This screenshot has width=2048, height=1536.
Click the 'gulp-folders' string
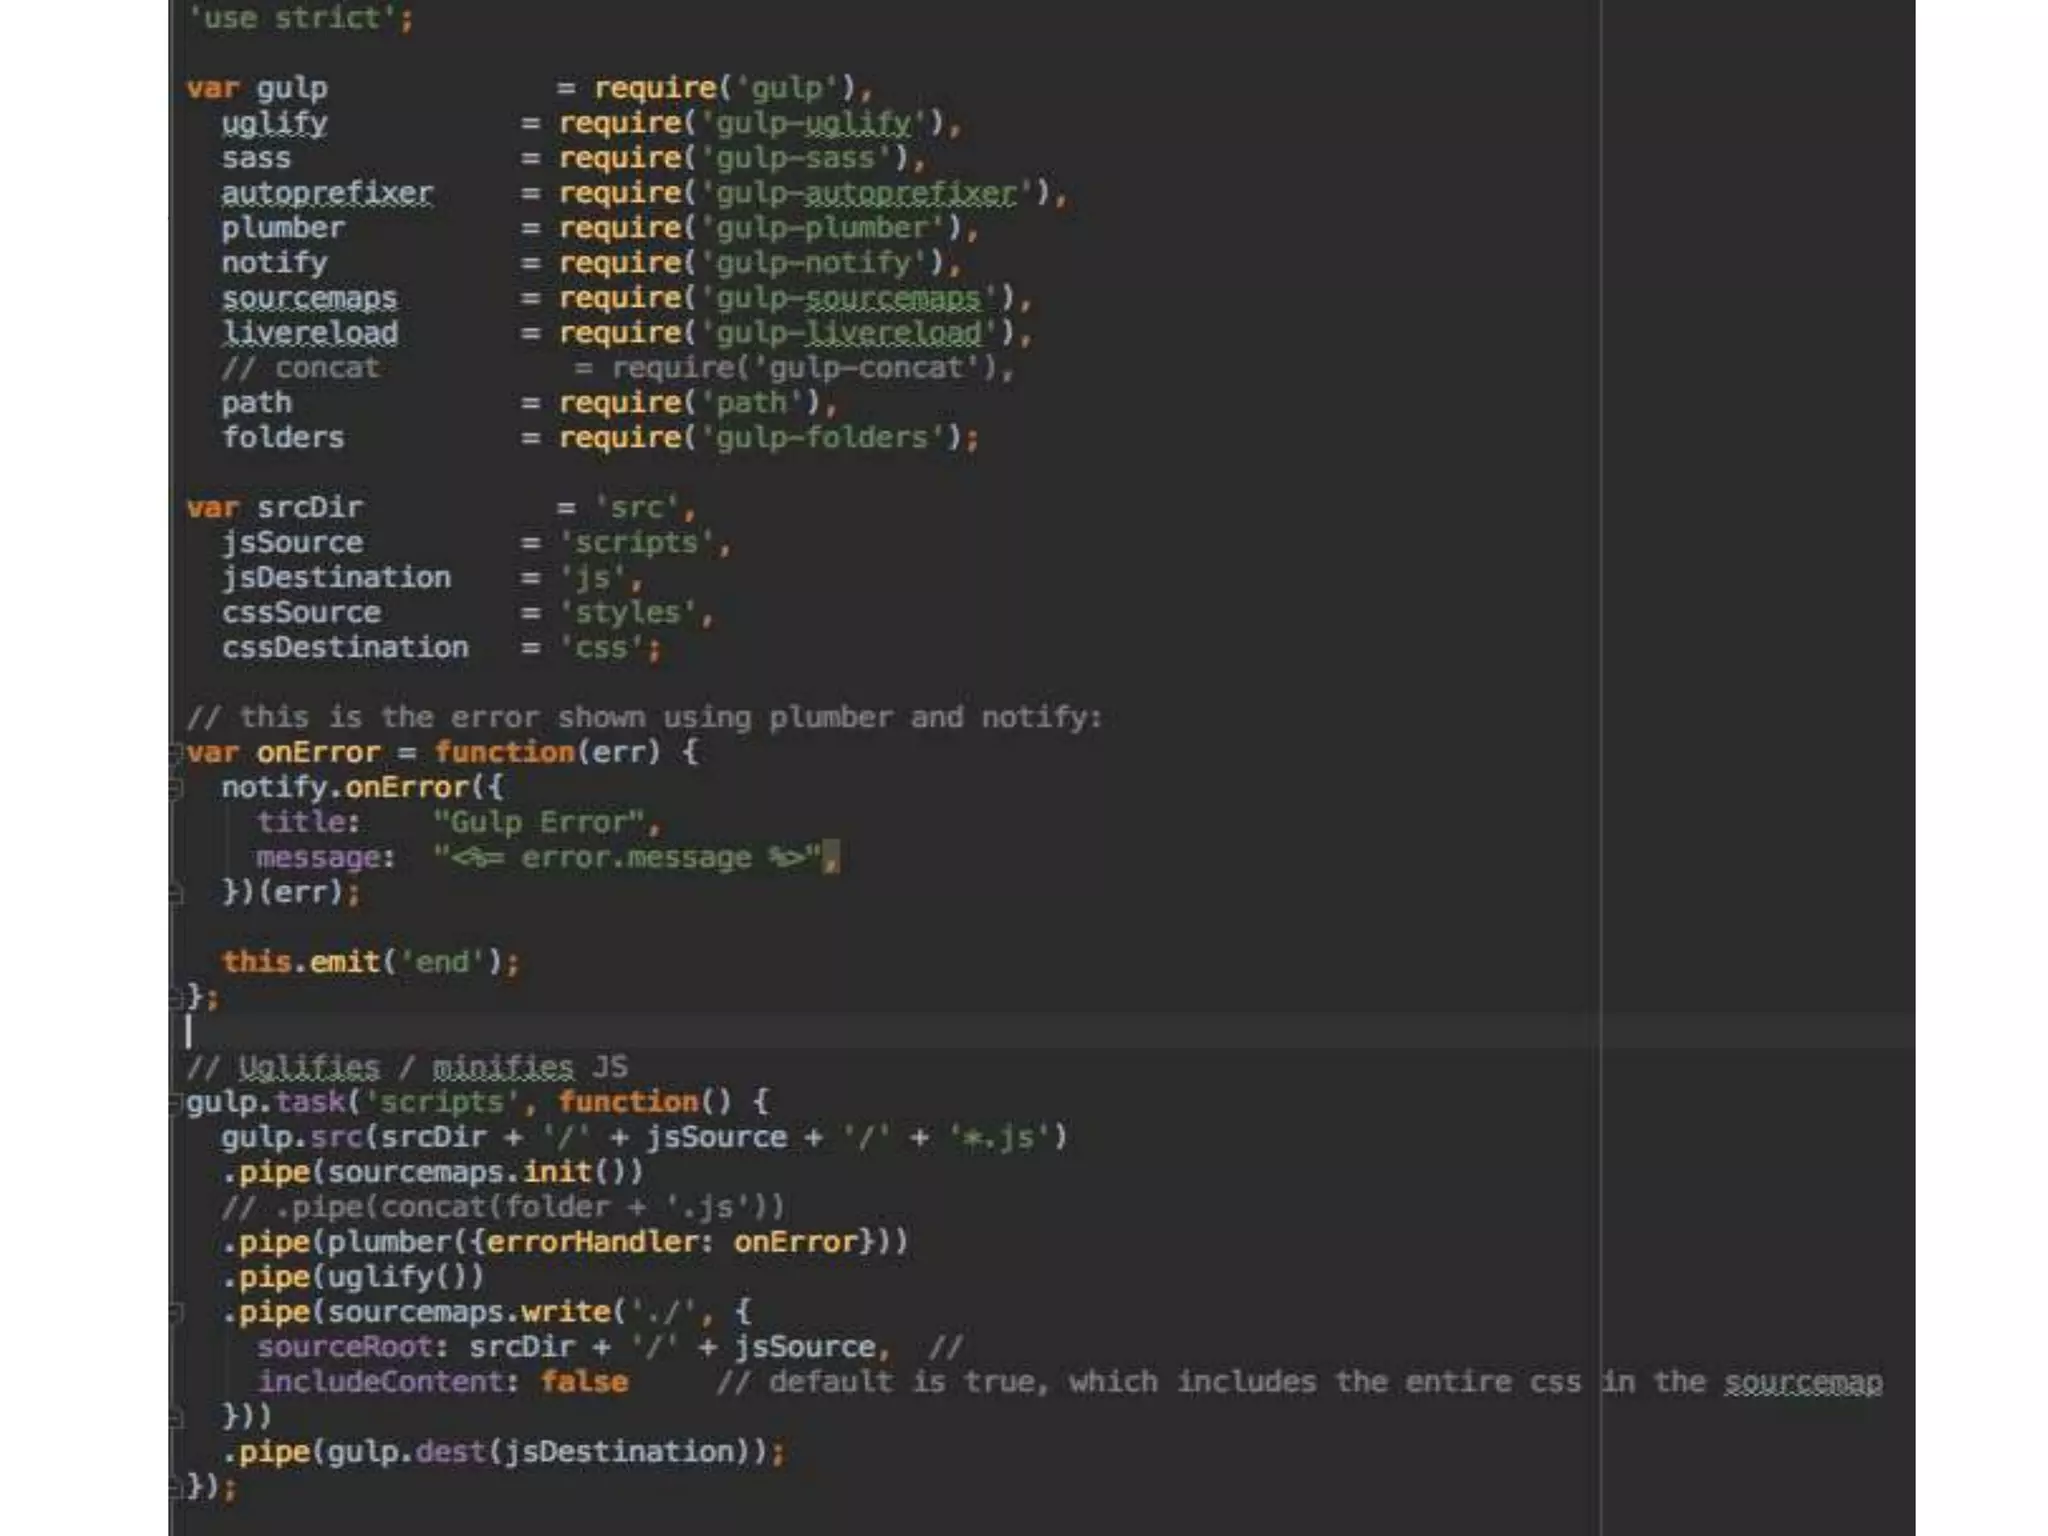point(823,438)
